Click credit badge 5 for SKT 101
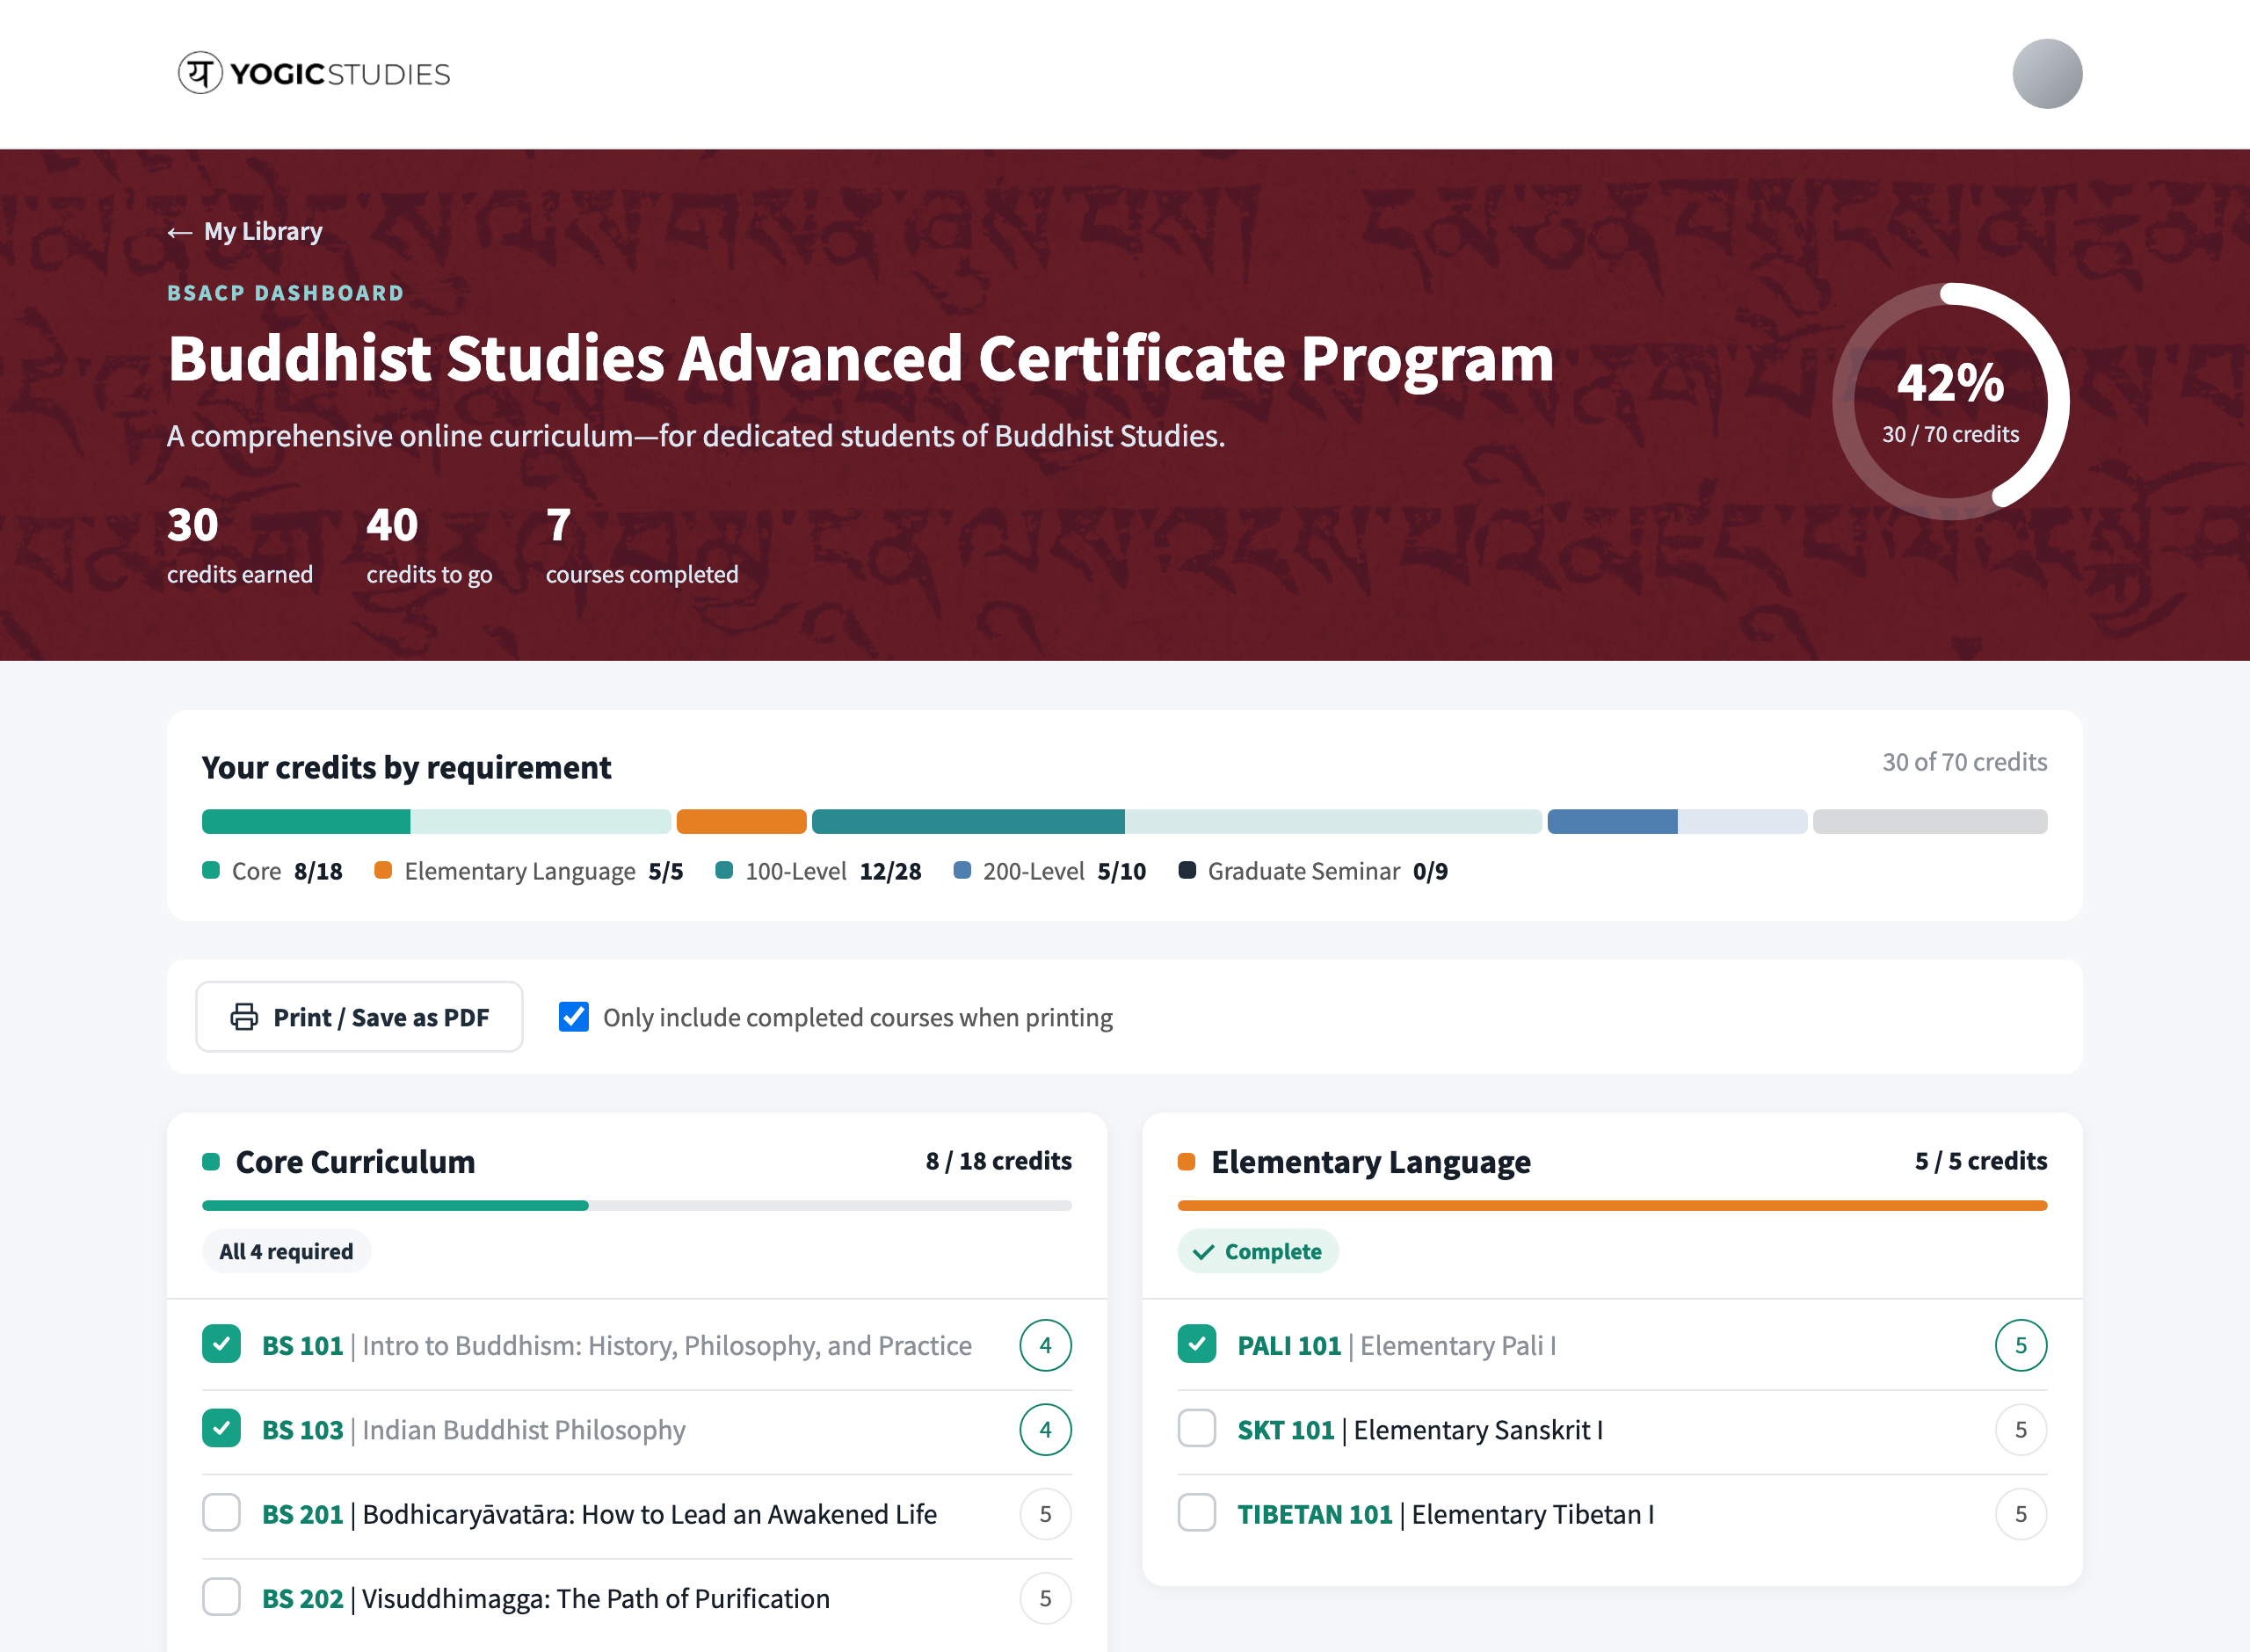Viewport: 2250px width, 1652px height. click(x=2021, y=1430)
